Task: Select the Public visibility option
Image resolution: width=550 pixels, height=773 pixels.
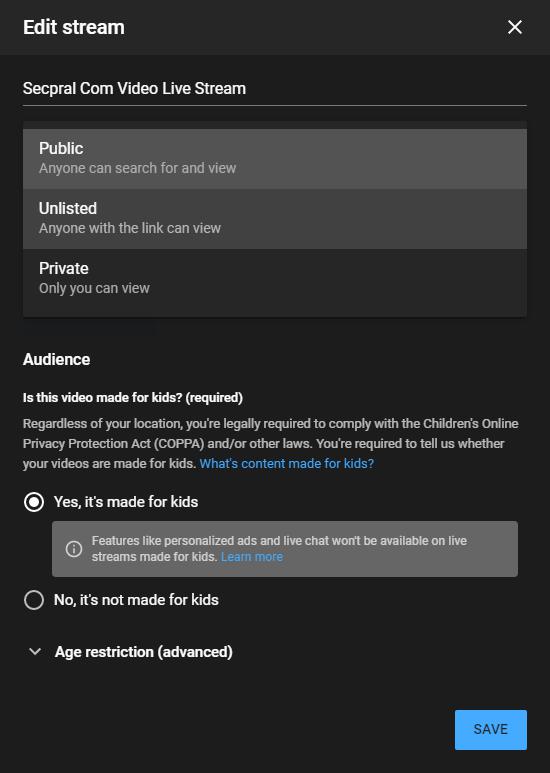Action: [275, 159]
